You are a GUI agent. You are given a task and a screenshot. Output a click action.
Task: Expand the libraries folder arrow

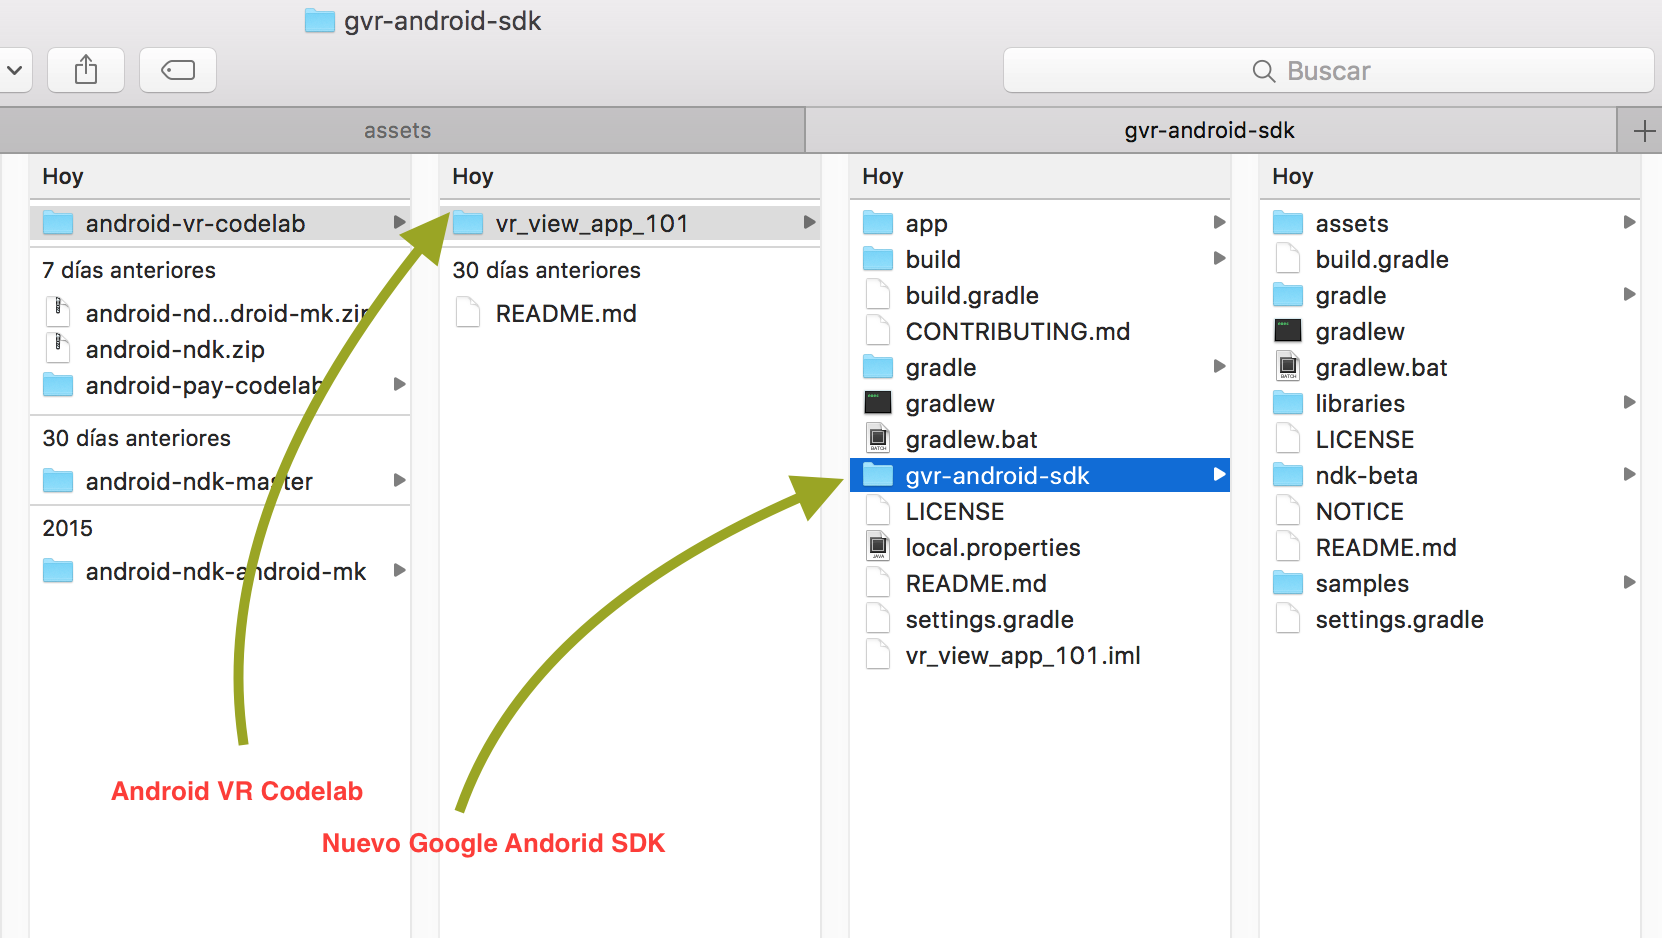point(1629,402)
